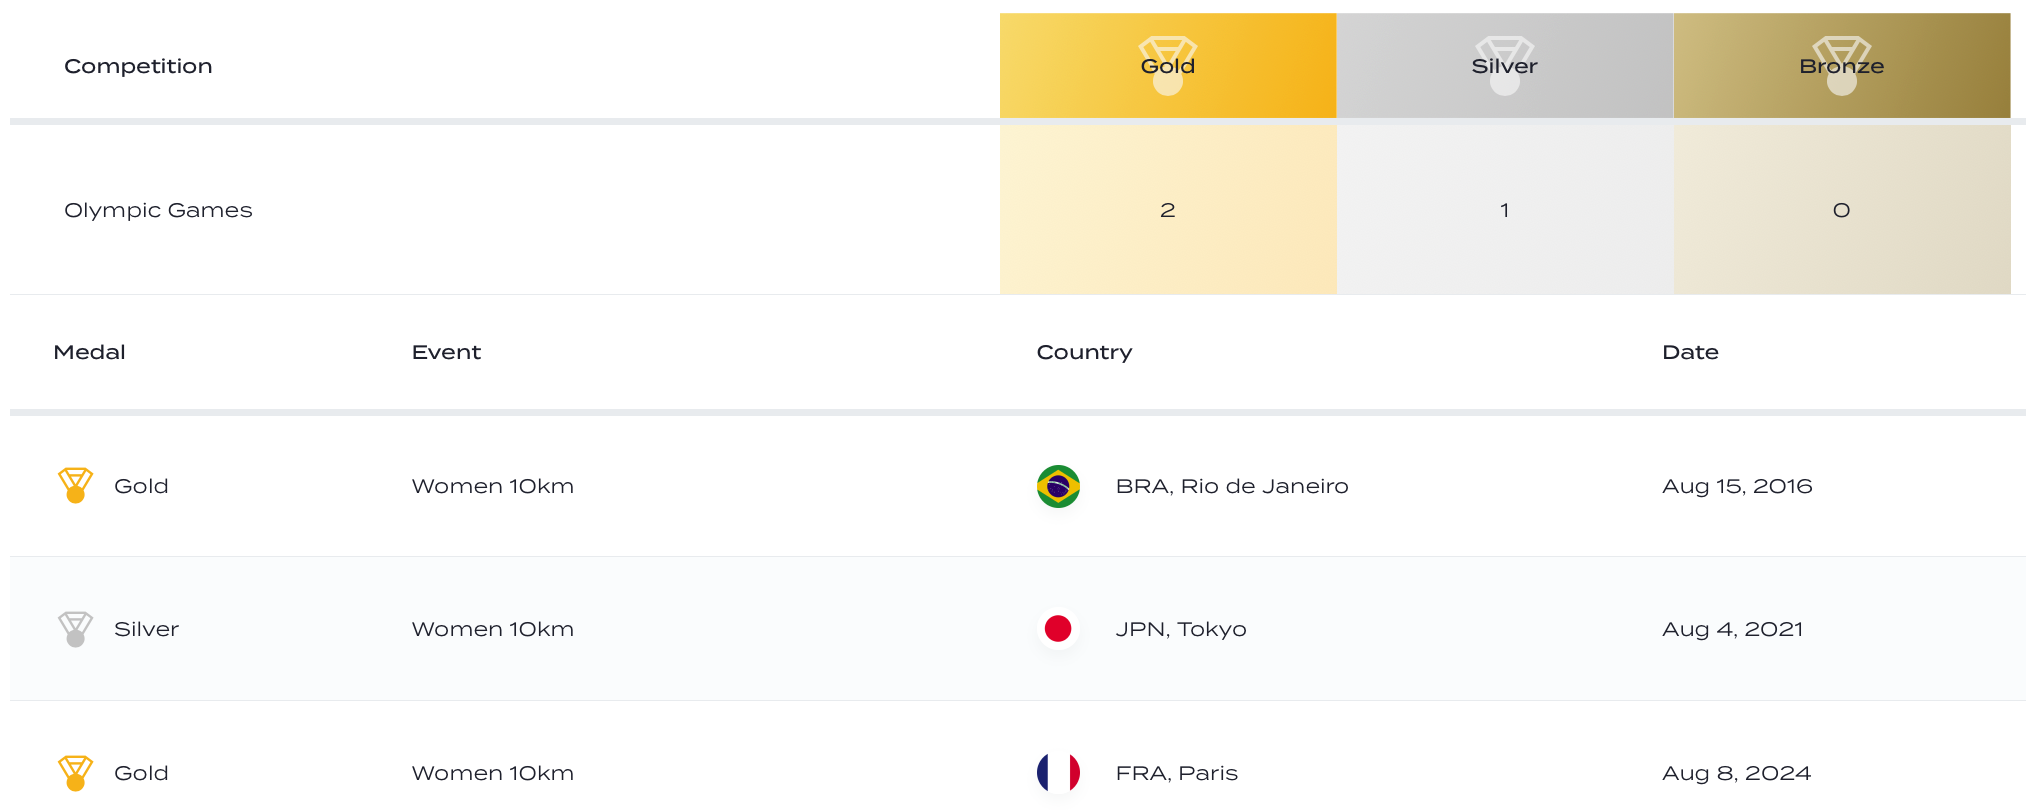Image resolution: width=2026 pixels, height=810 pixels.
Task: Open Women 10km event in Paris row
Action: click(493, 773)
